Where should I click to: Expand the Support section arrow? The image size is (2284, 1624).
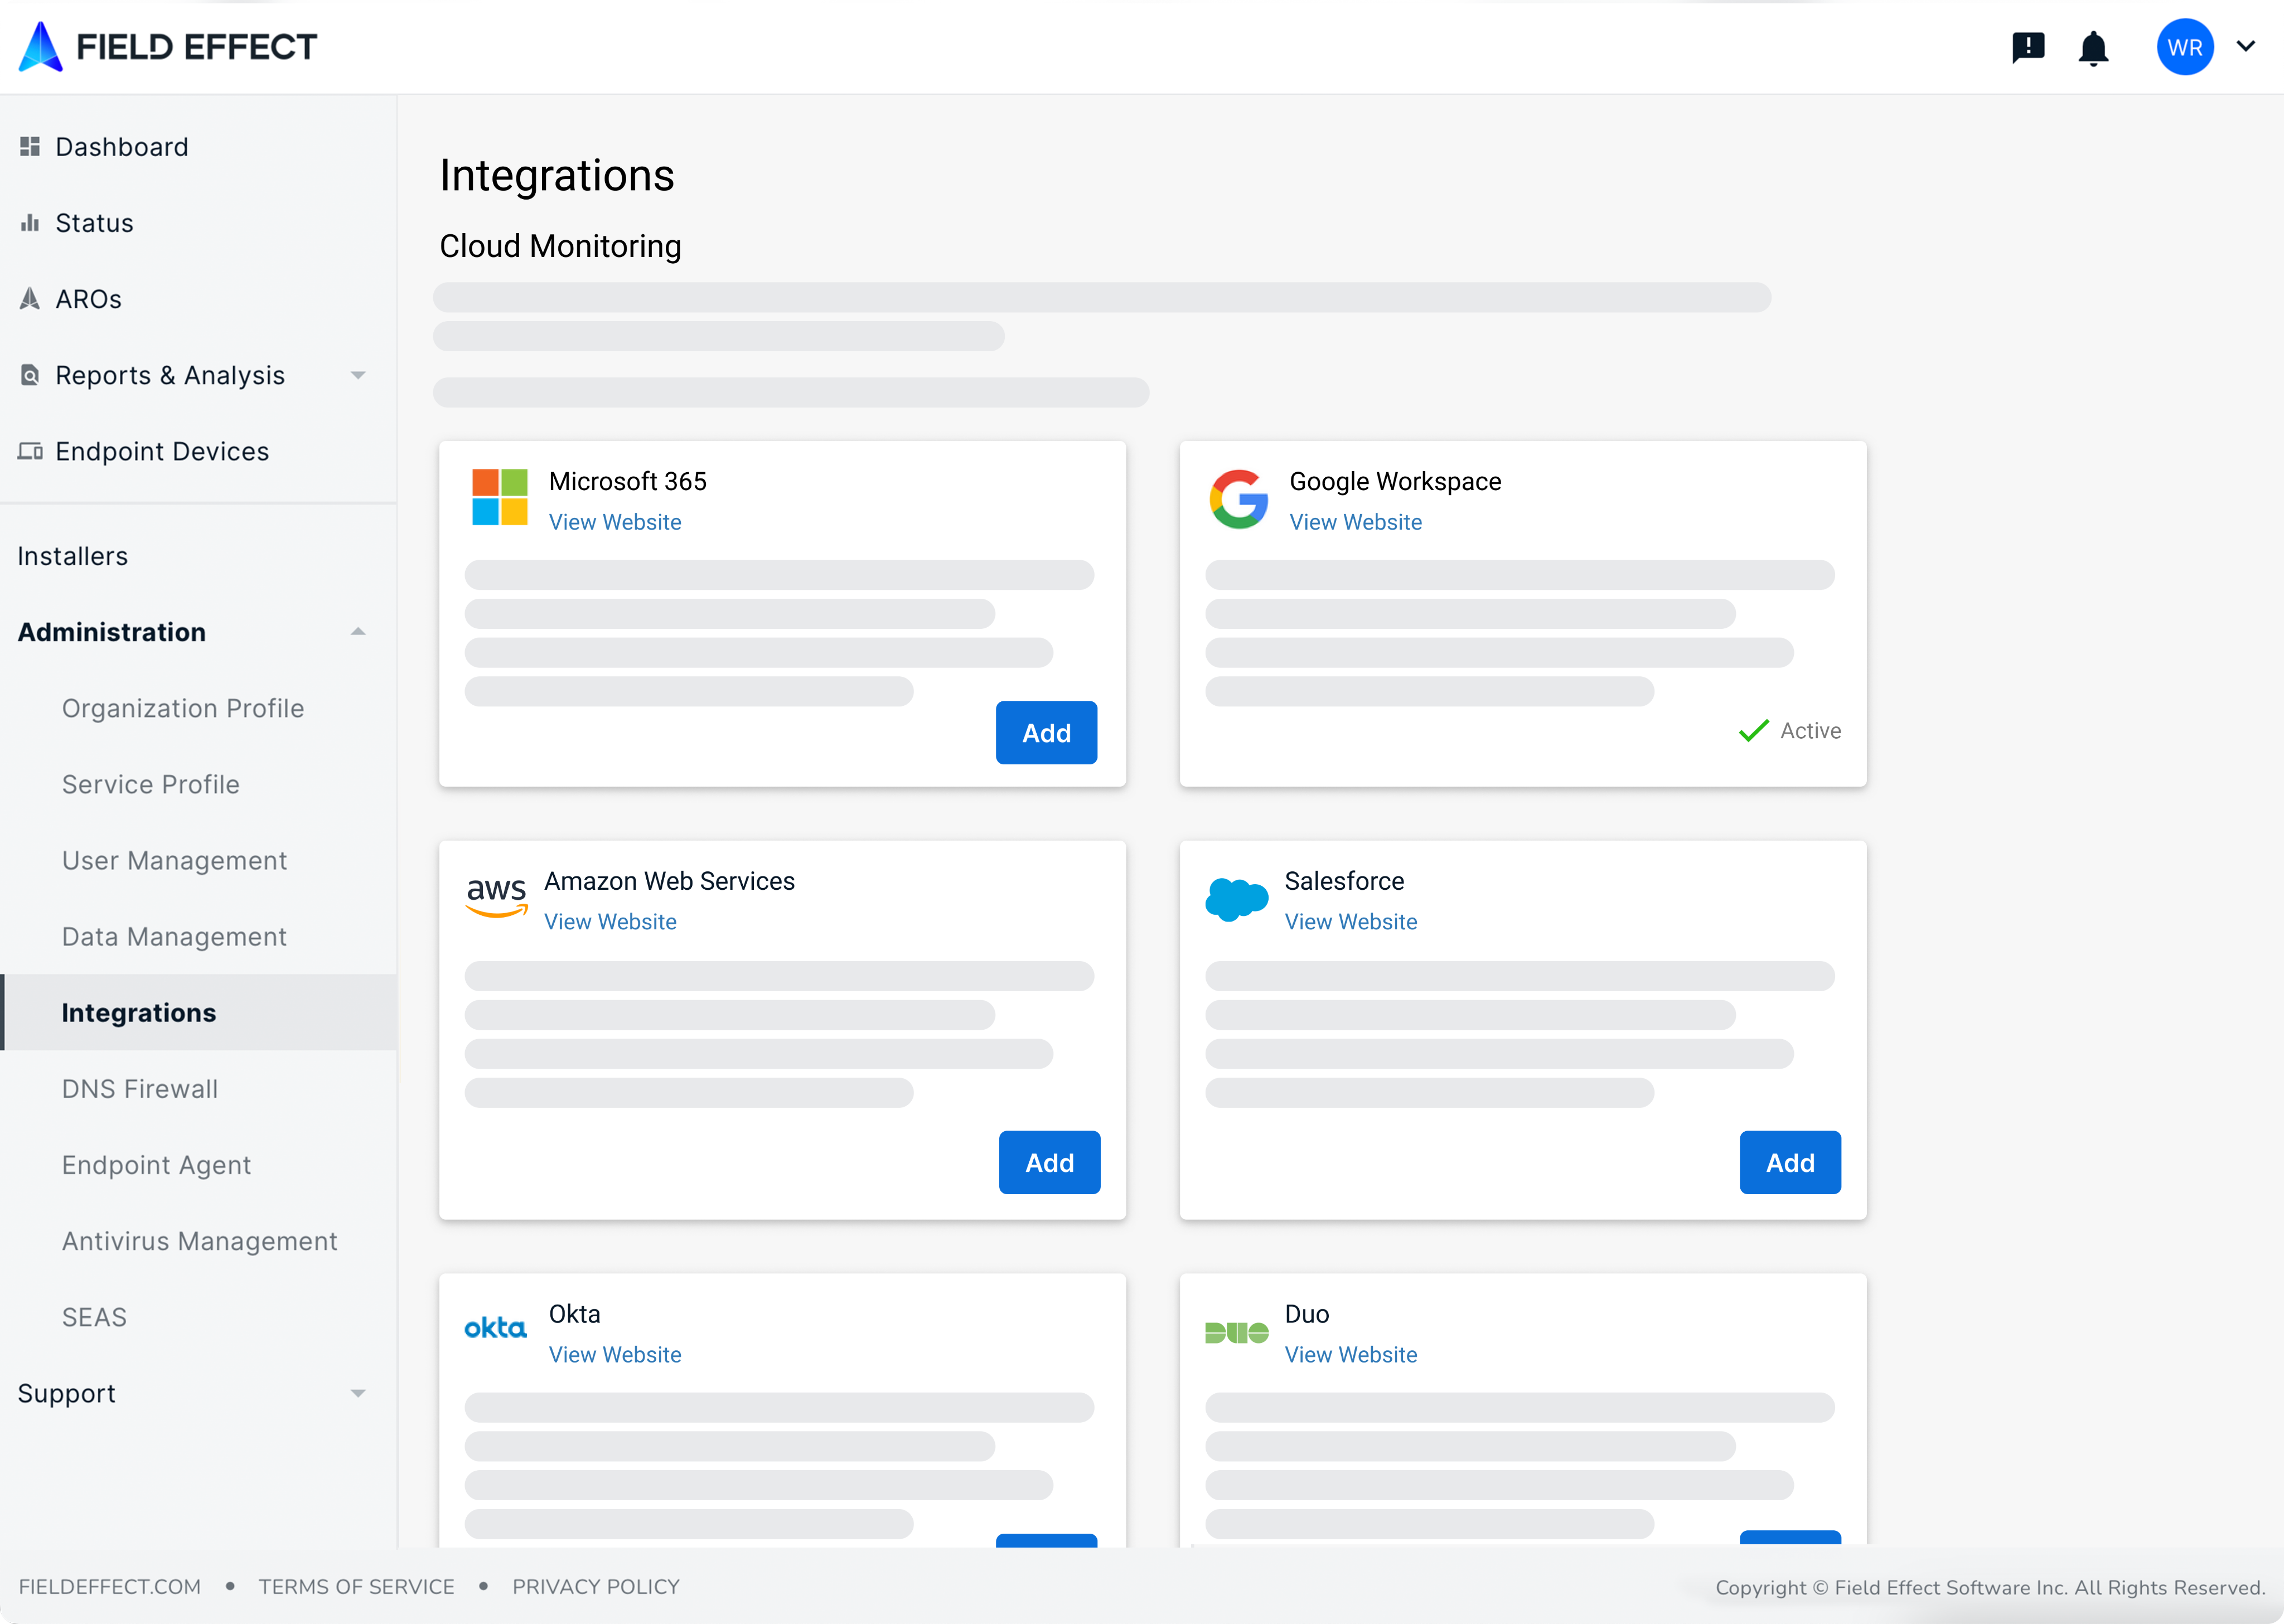358,1393
